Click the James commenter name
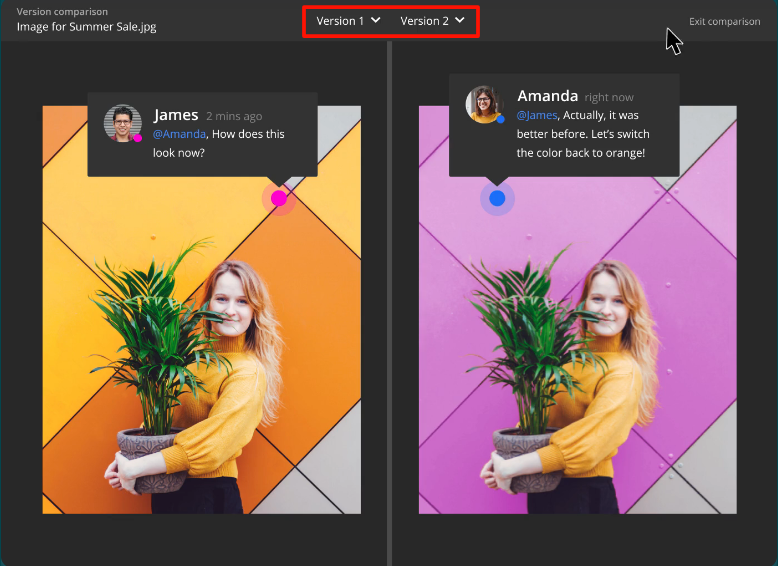The image size is (778, 566). point(176,115)
